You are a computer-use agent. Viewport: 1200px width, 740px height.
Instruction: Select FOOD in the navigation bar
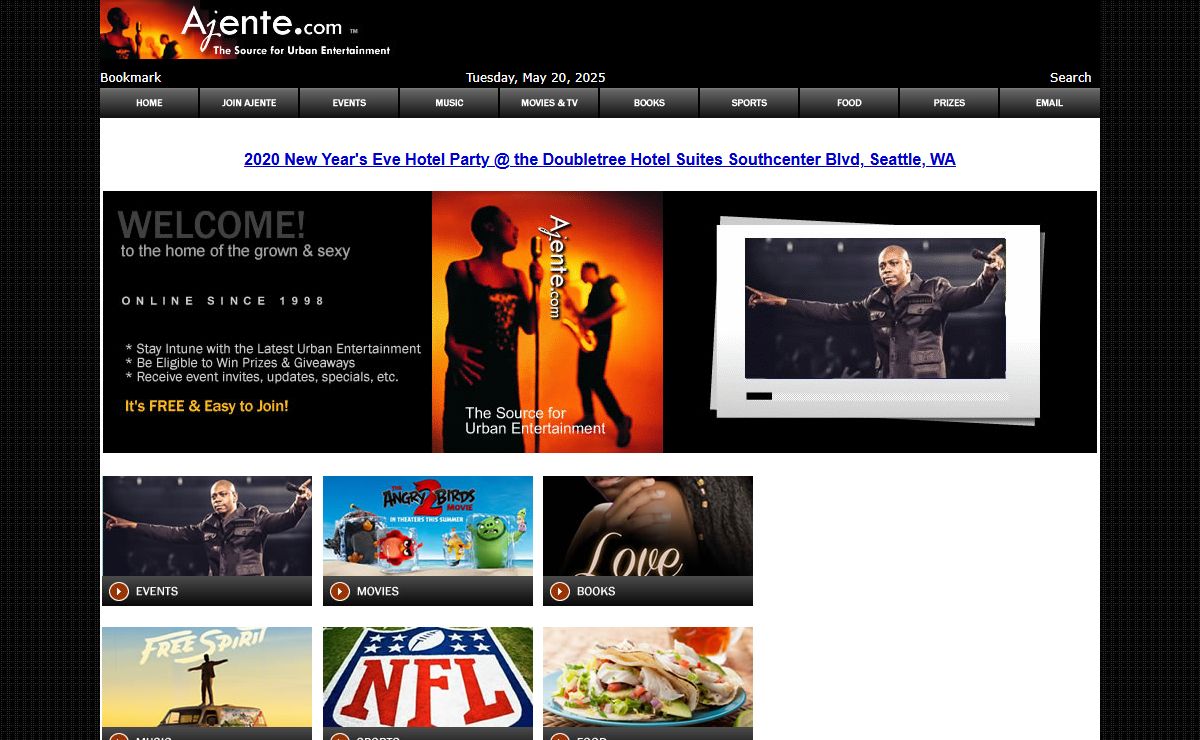point(849,103)
